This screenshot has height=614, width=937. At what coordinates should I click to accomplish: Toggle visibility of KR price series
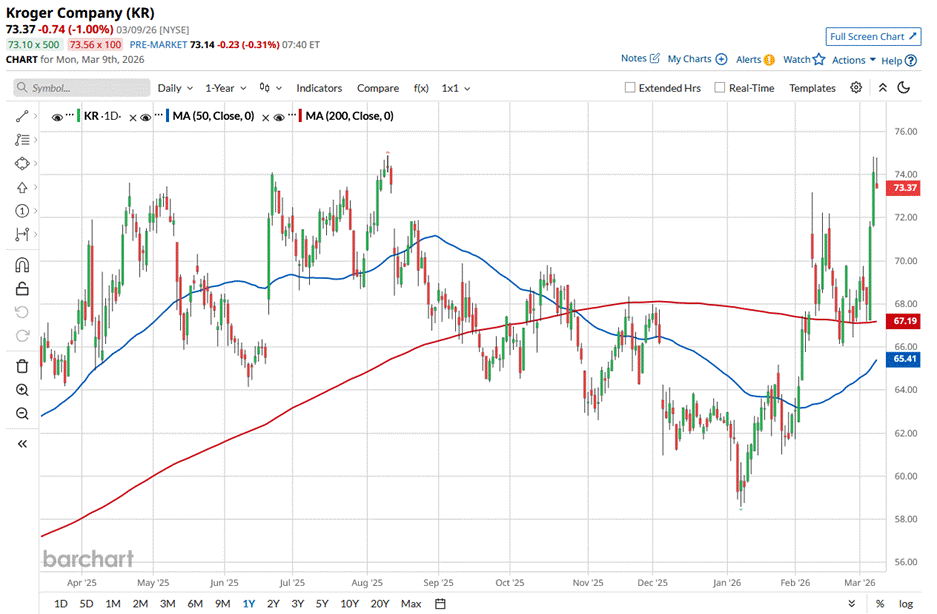(x=57, y=117)
